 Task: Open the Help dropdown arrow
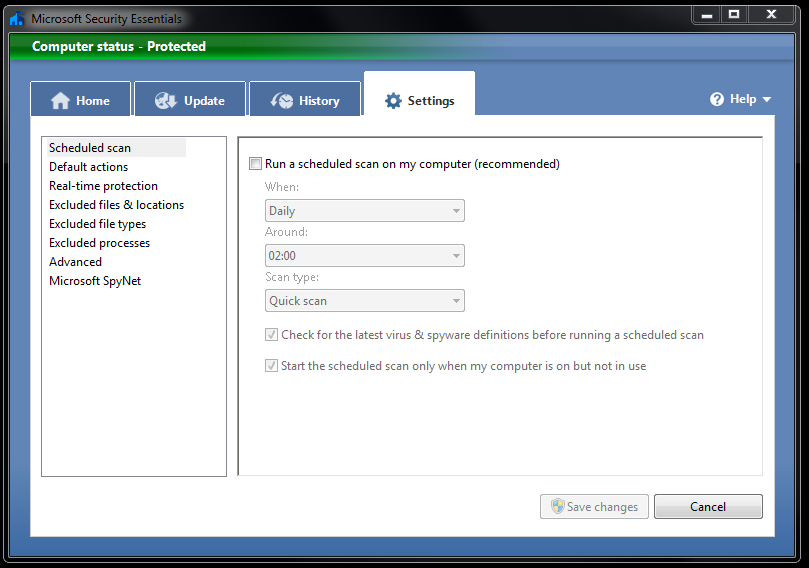(767, 100)
